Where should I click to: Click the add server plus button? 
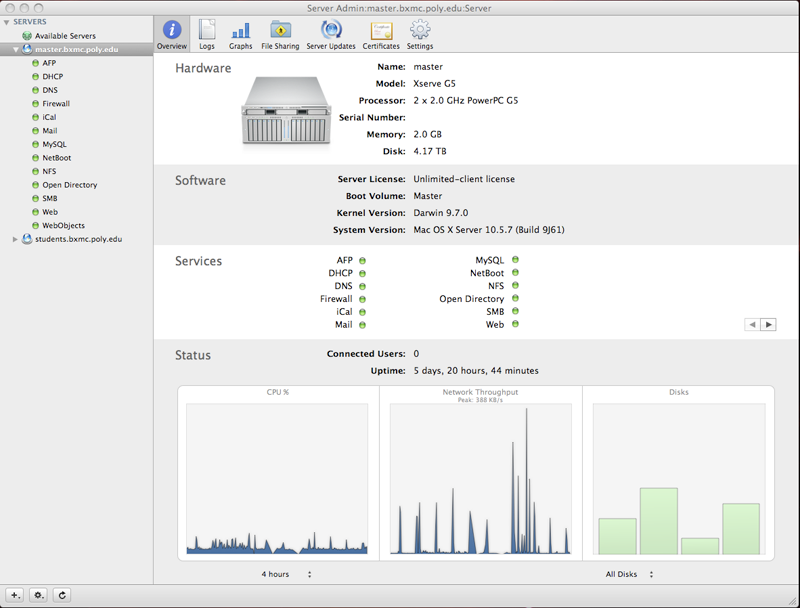tap(15, 595)
